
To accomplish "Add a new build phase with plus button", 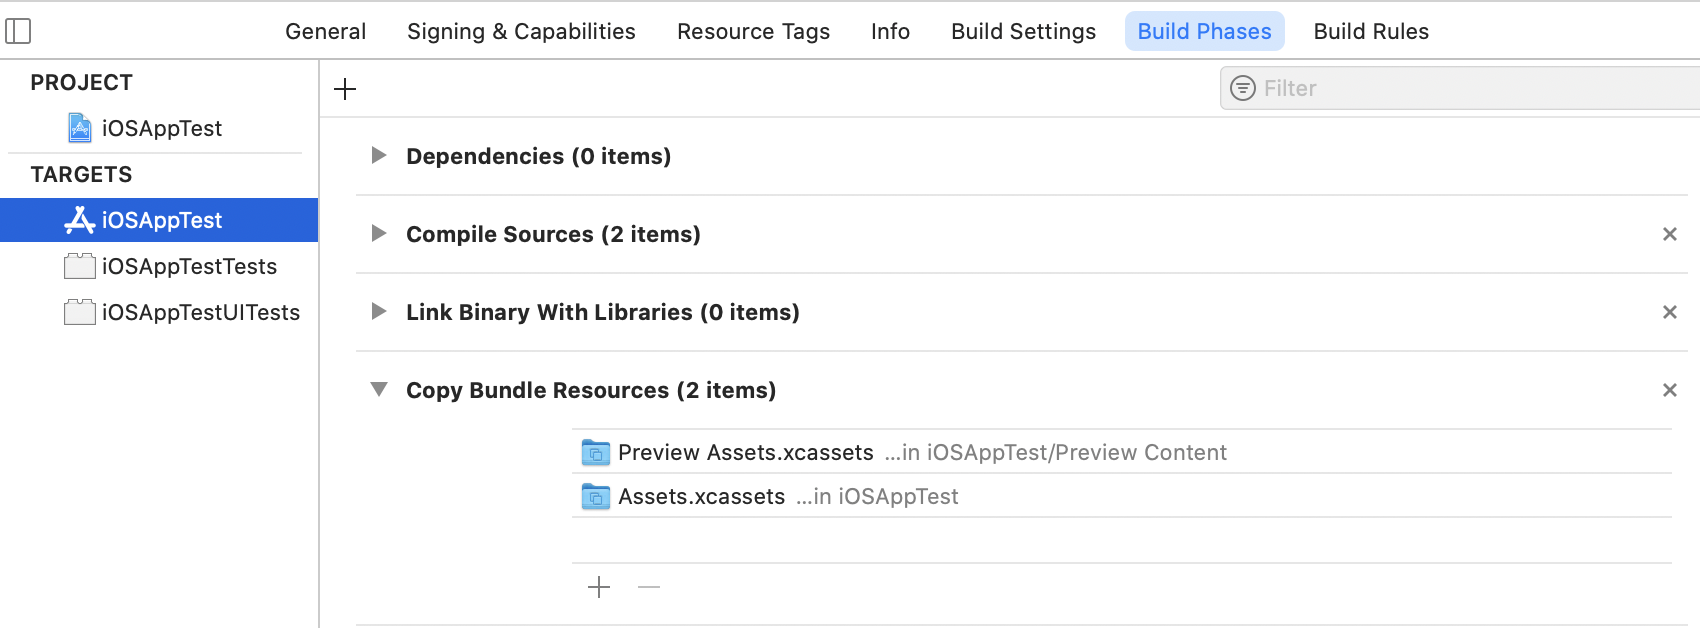I will tap(345, 89).
